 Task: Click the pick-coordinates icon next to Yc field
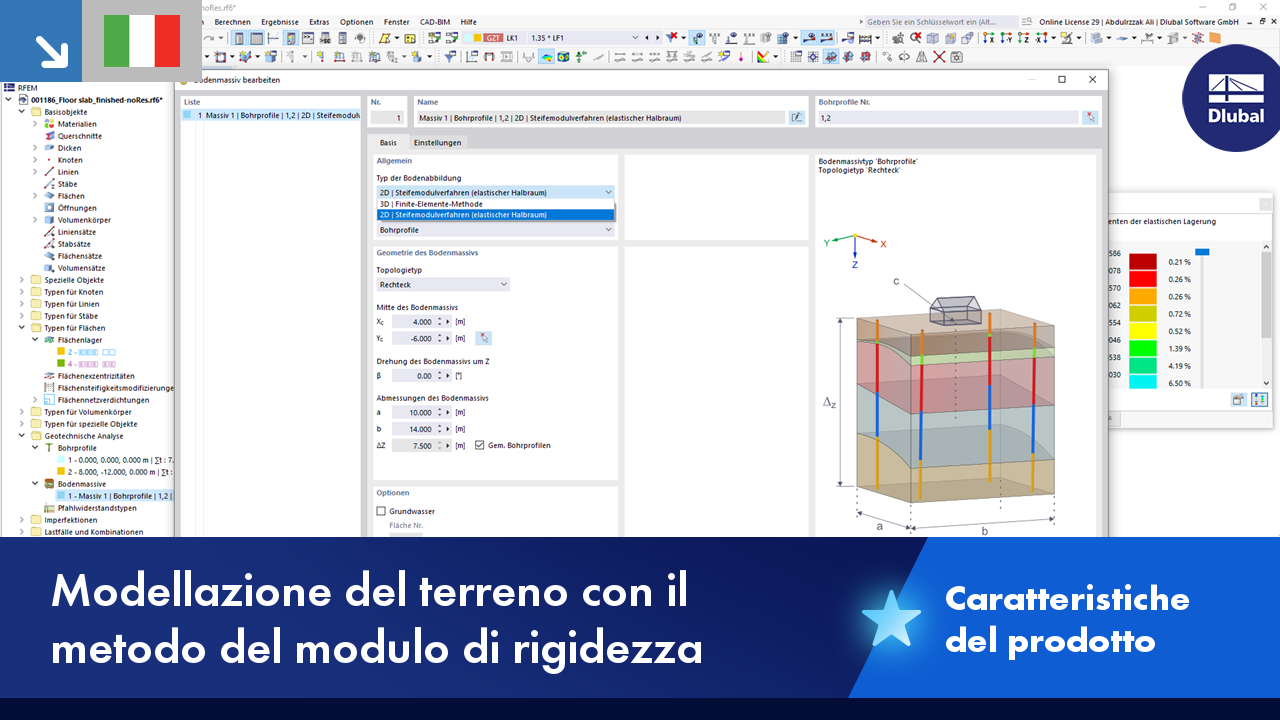click(x=483, y=338)
